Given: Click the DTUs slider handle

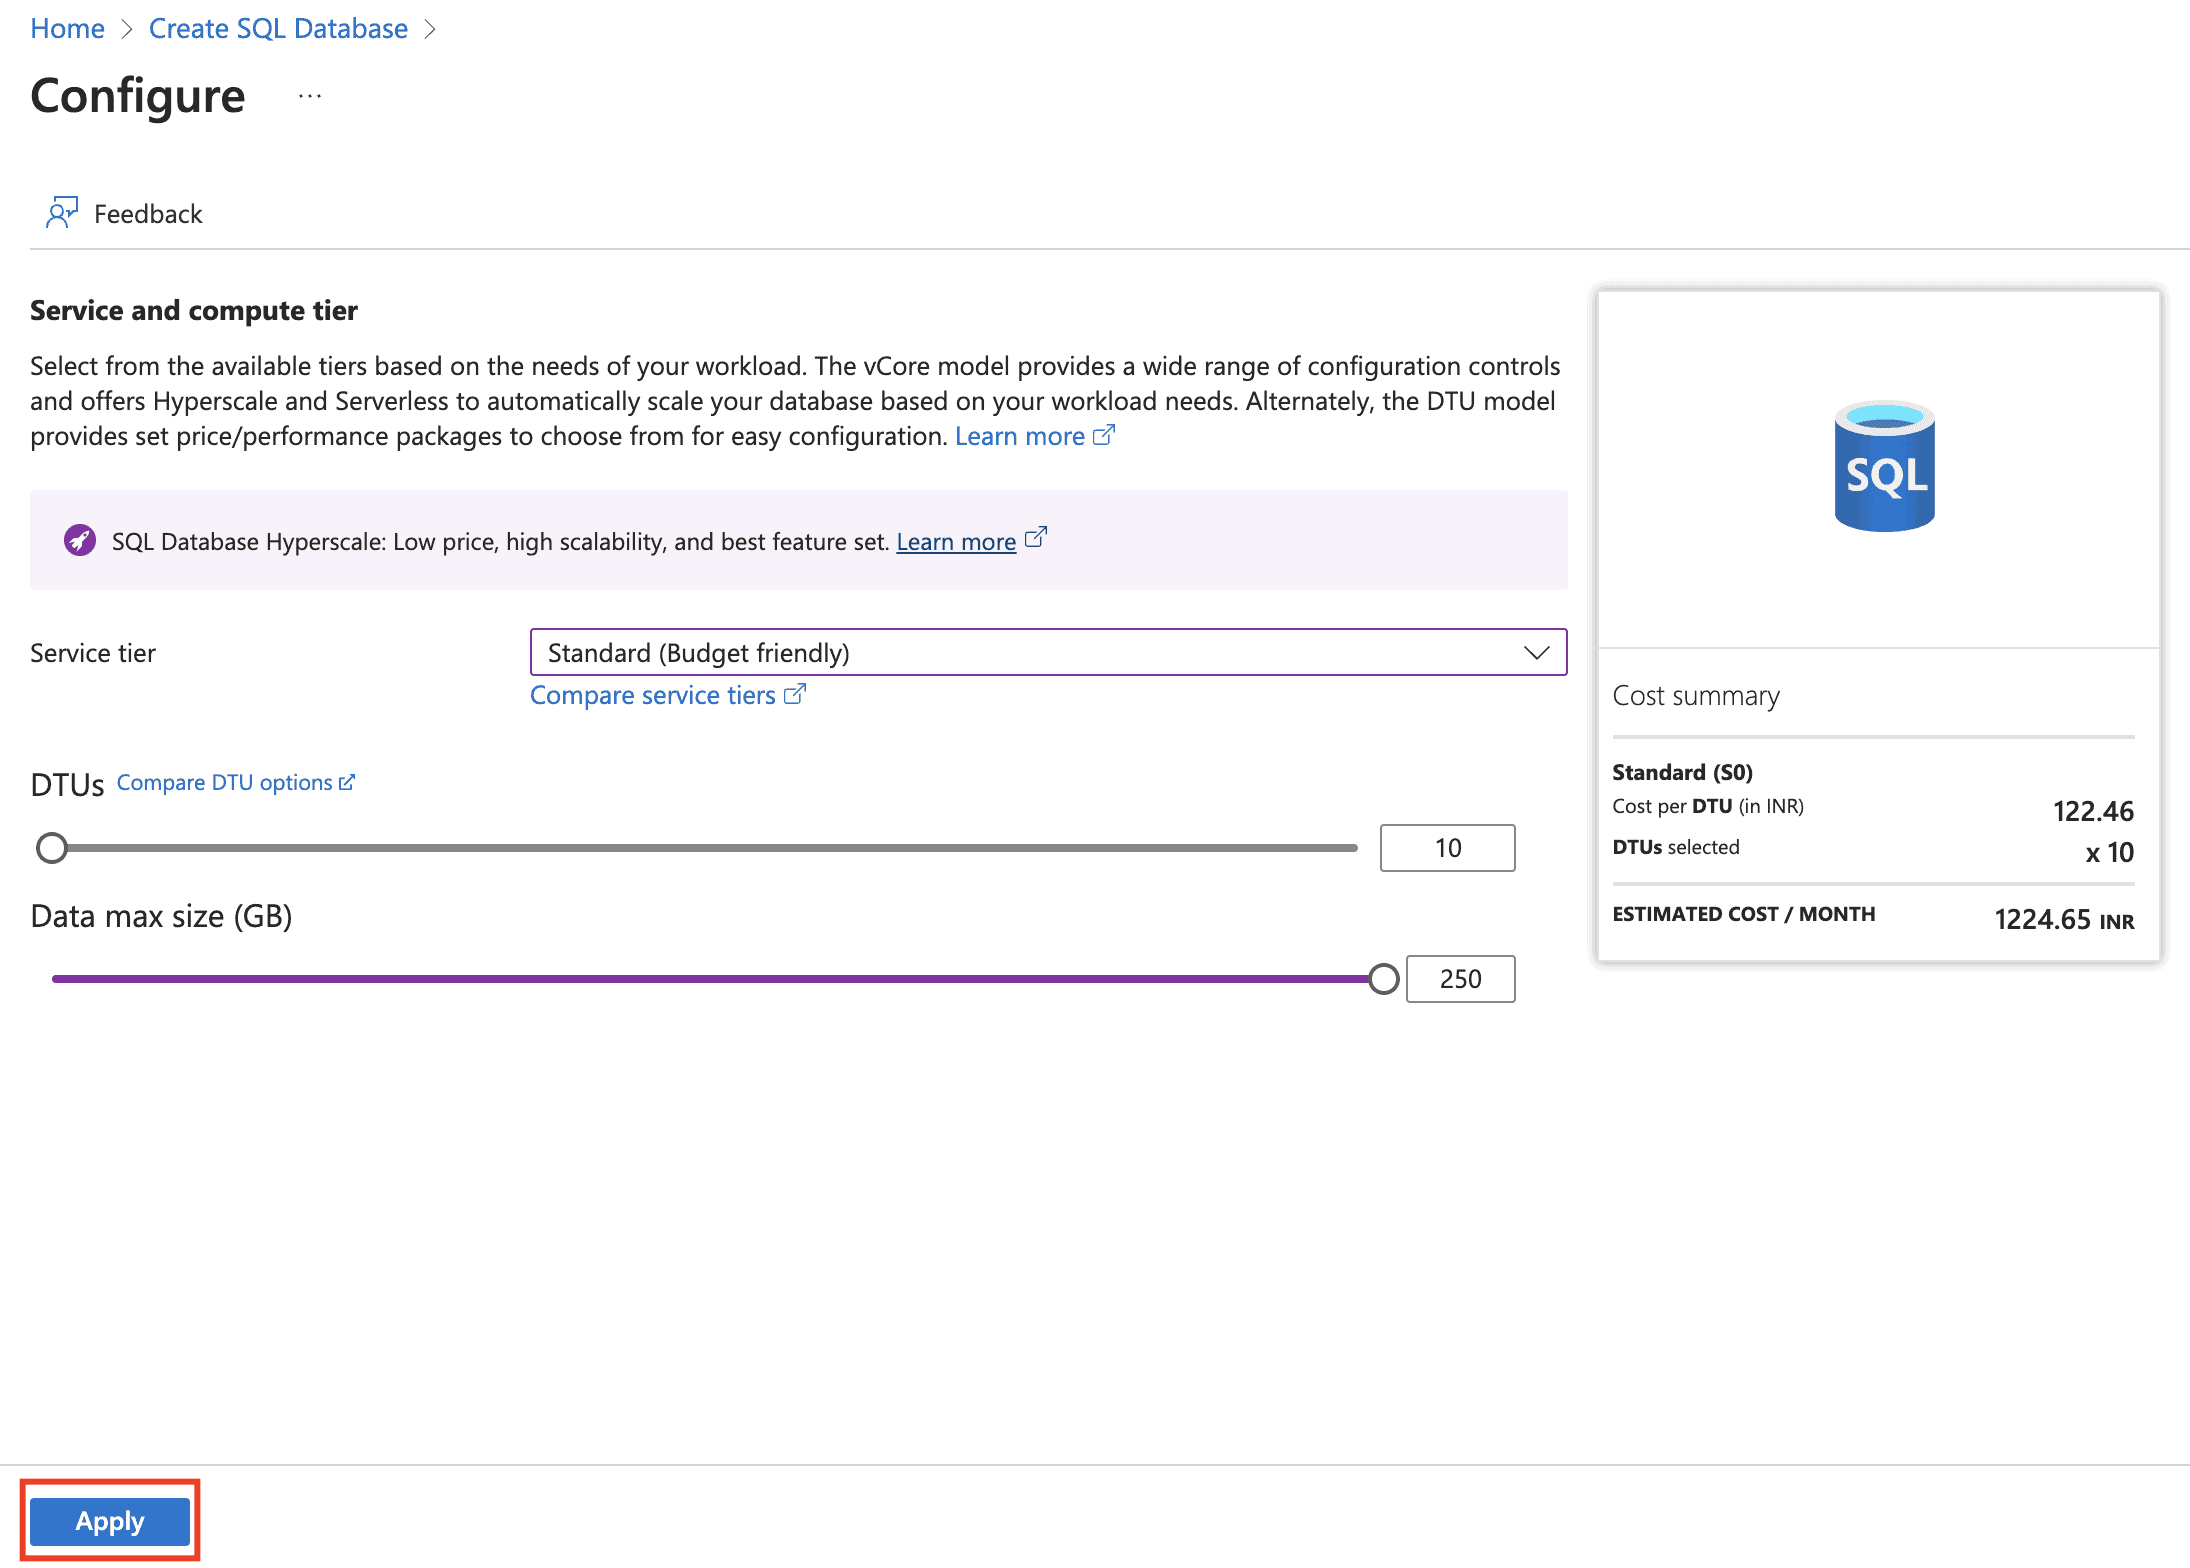Looking at the screenshot, I should point(52,848).
